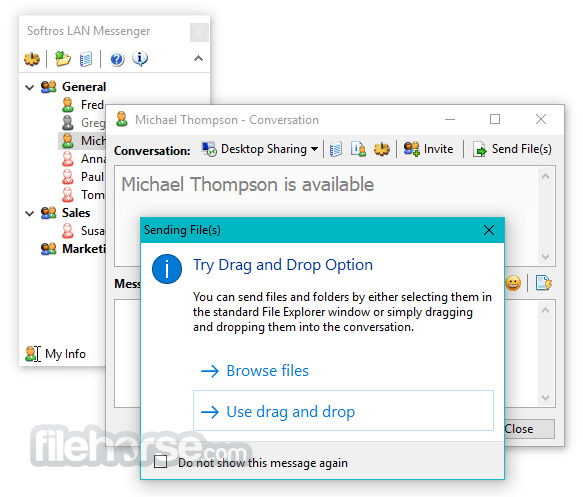
Task: Click the Try Drag and Drop Option heading
Action: (x=283, y=265)
